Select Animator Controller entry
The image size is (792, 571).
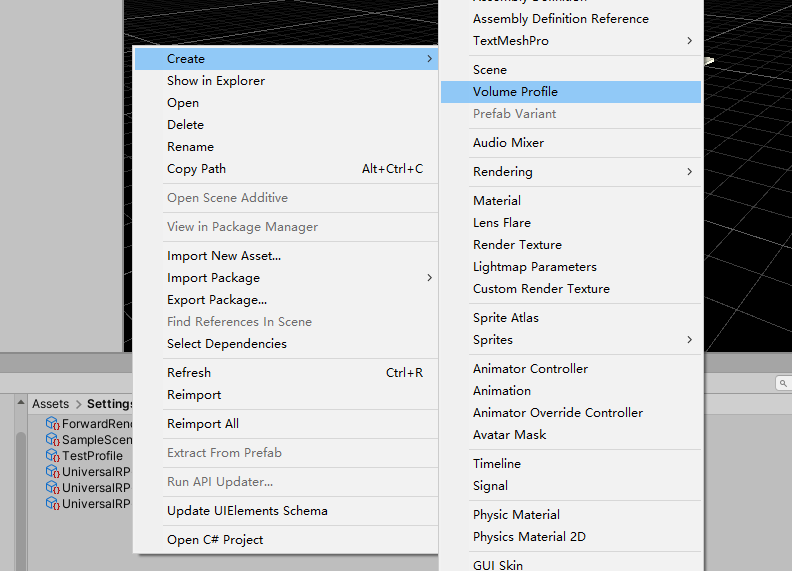pyautogui.click(x=571, y=369)
